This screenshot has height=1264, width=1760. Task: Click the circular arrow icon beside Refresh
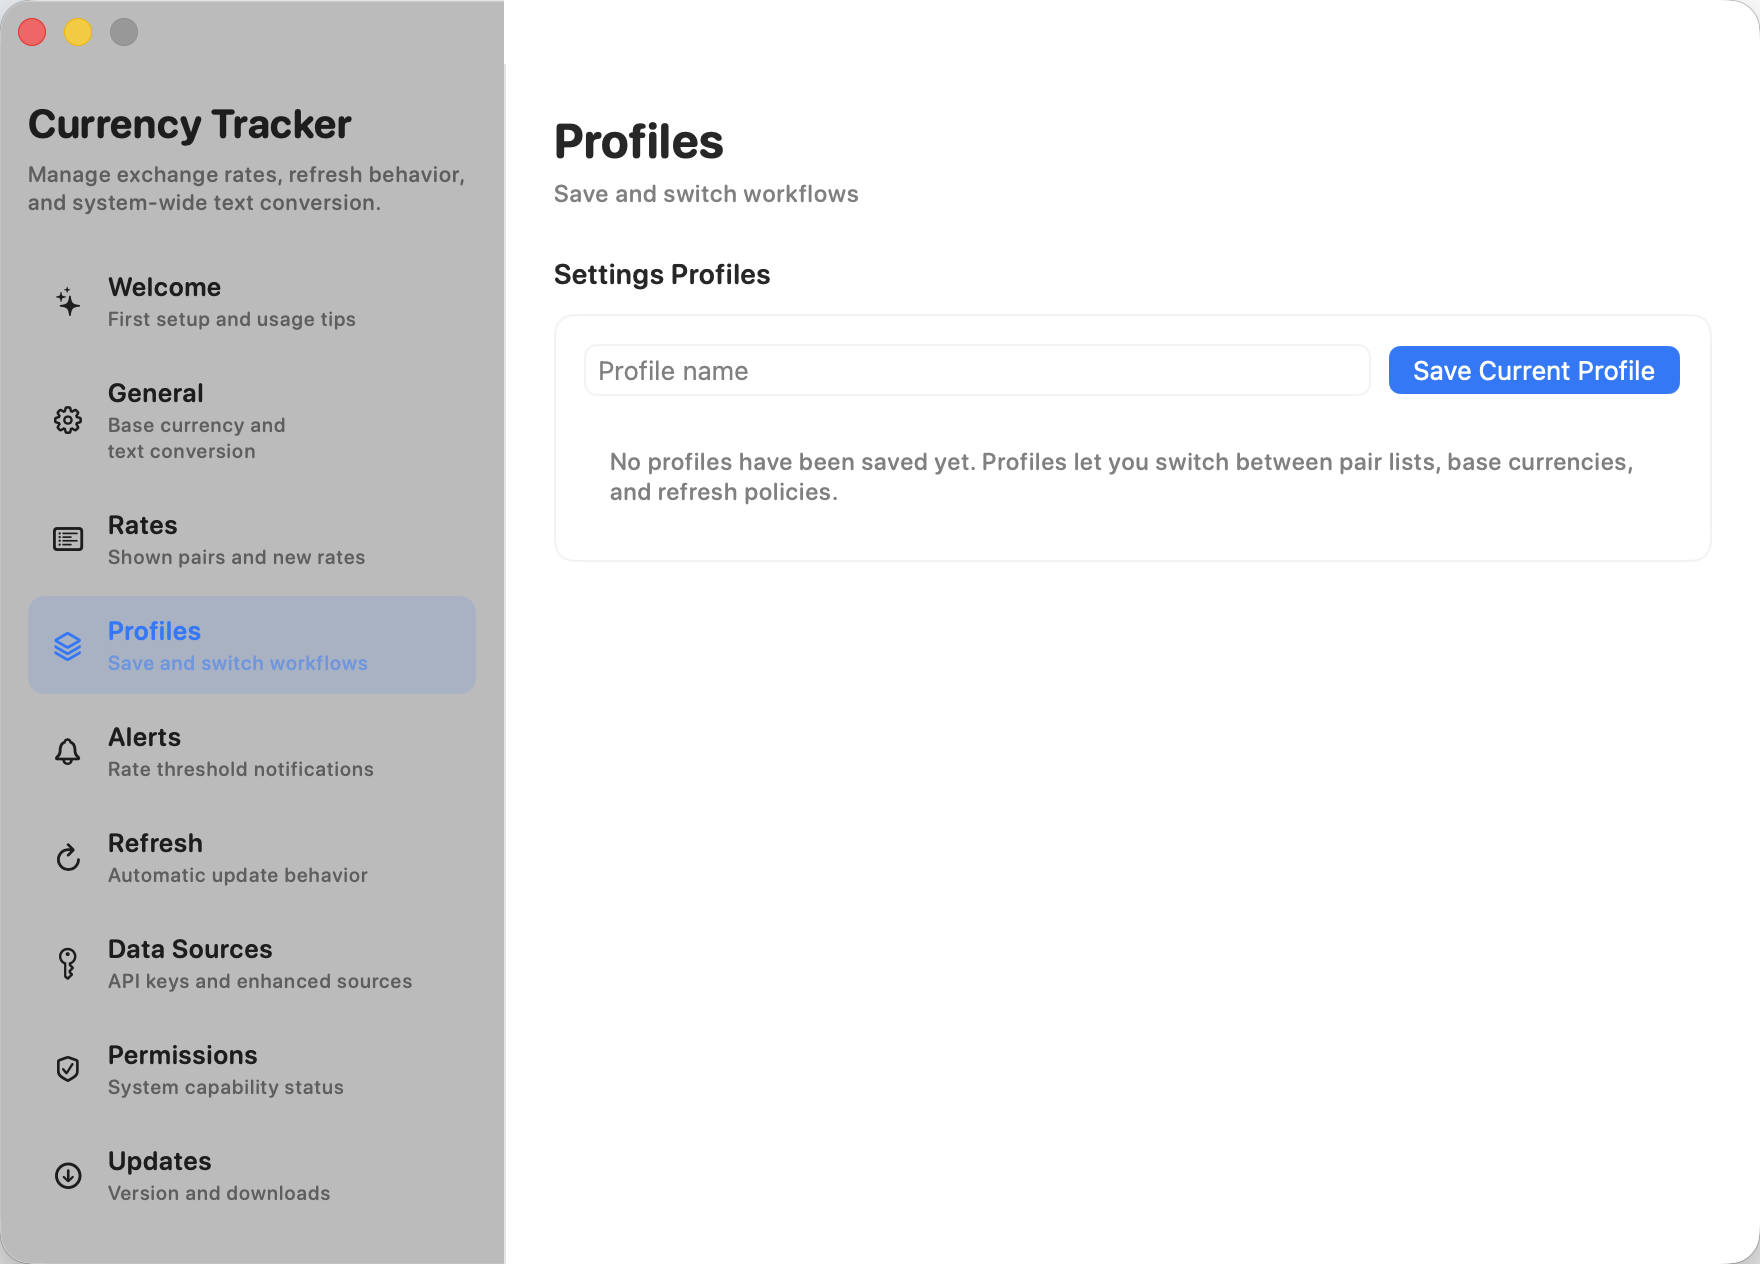tap(67, 857)
